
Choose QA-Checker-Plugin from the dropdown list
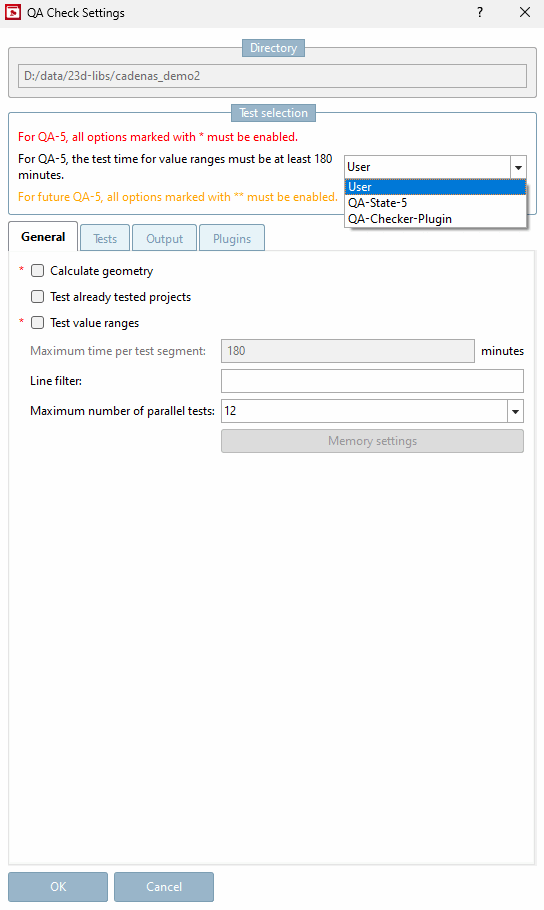435,219
